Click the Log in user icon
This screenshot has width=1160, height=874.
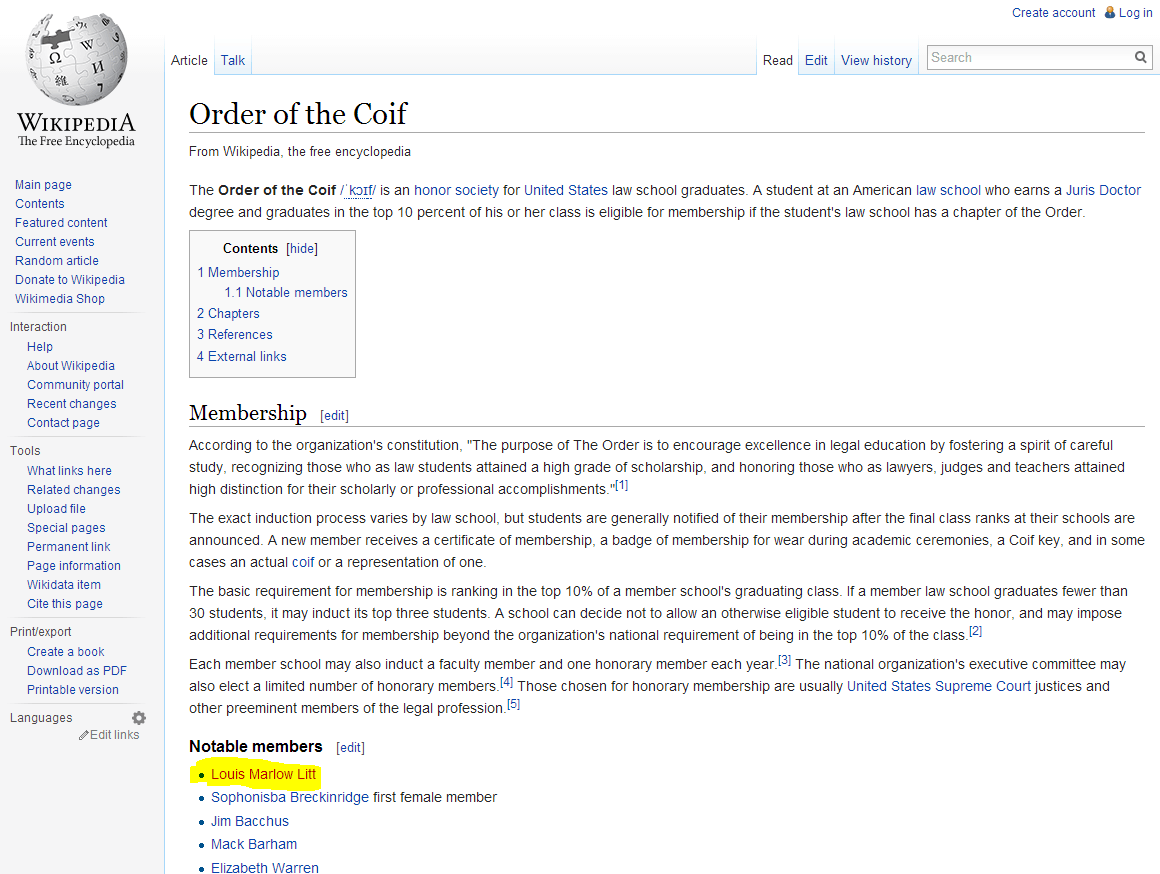click(1110, 12)
